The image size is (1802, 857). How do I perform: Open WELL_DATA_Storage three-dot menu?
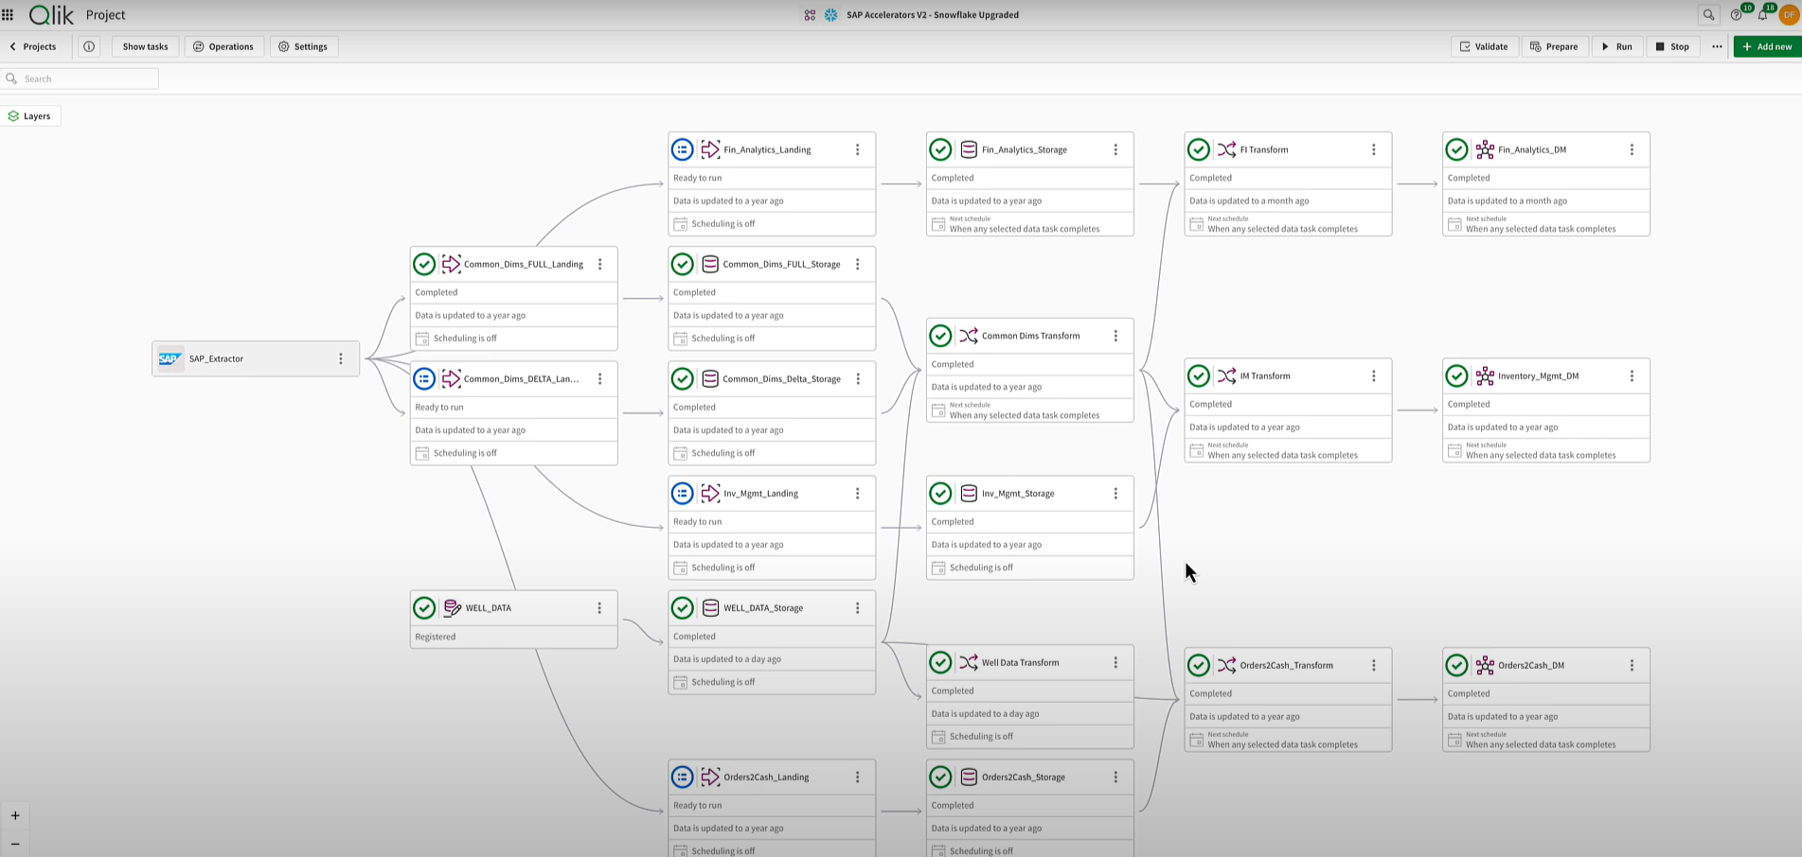pos(857,608)
